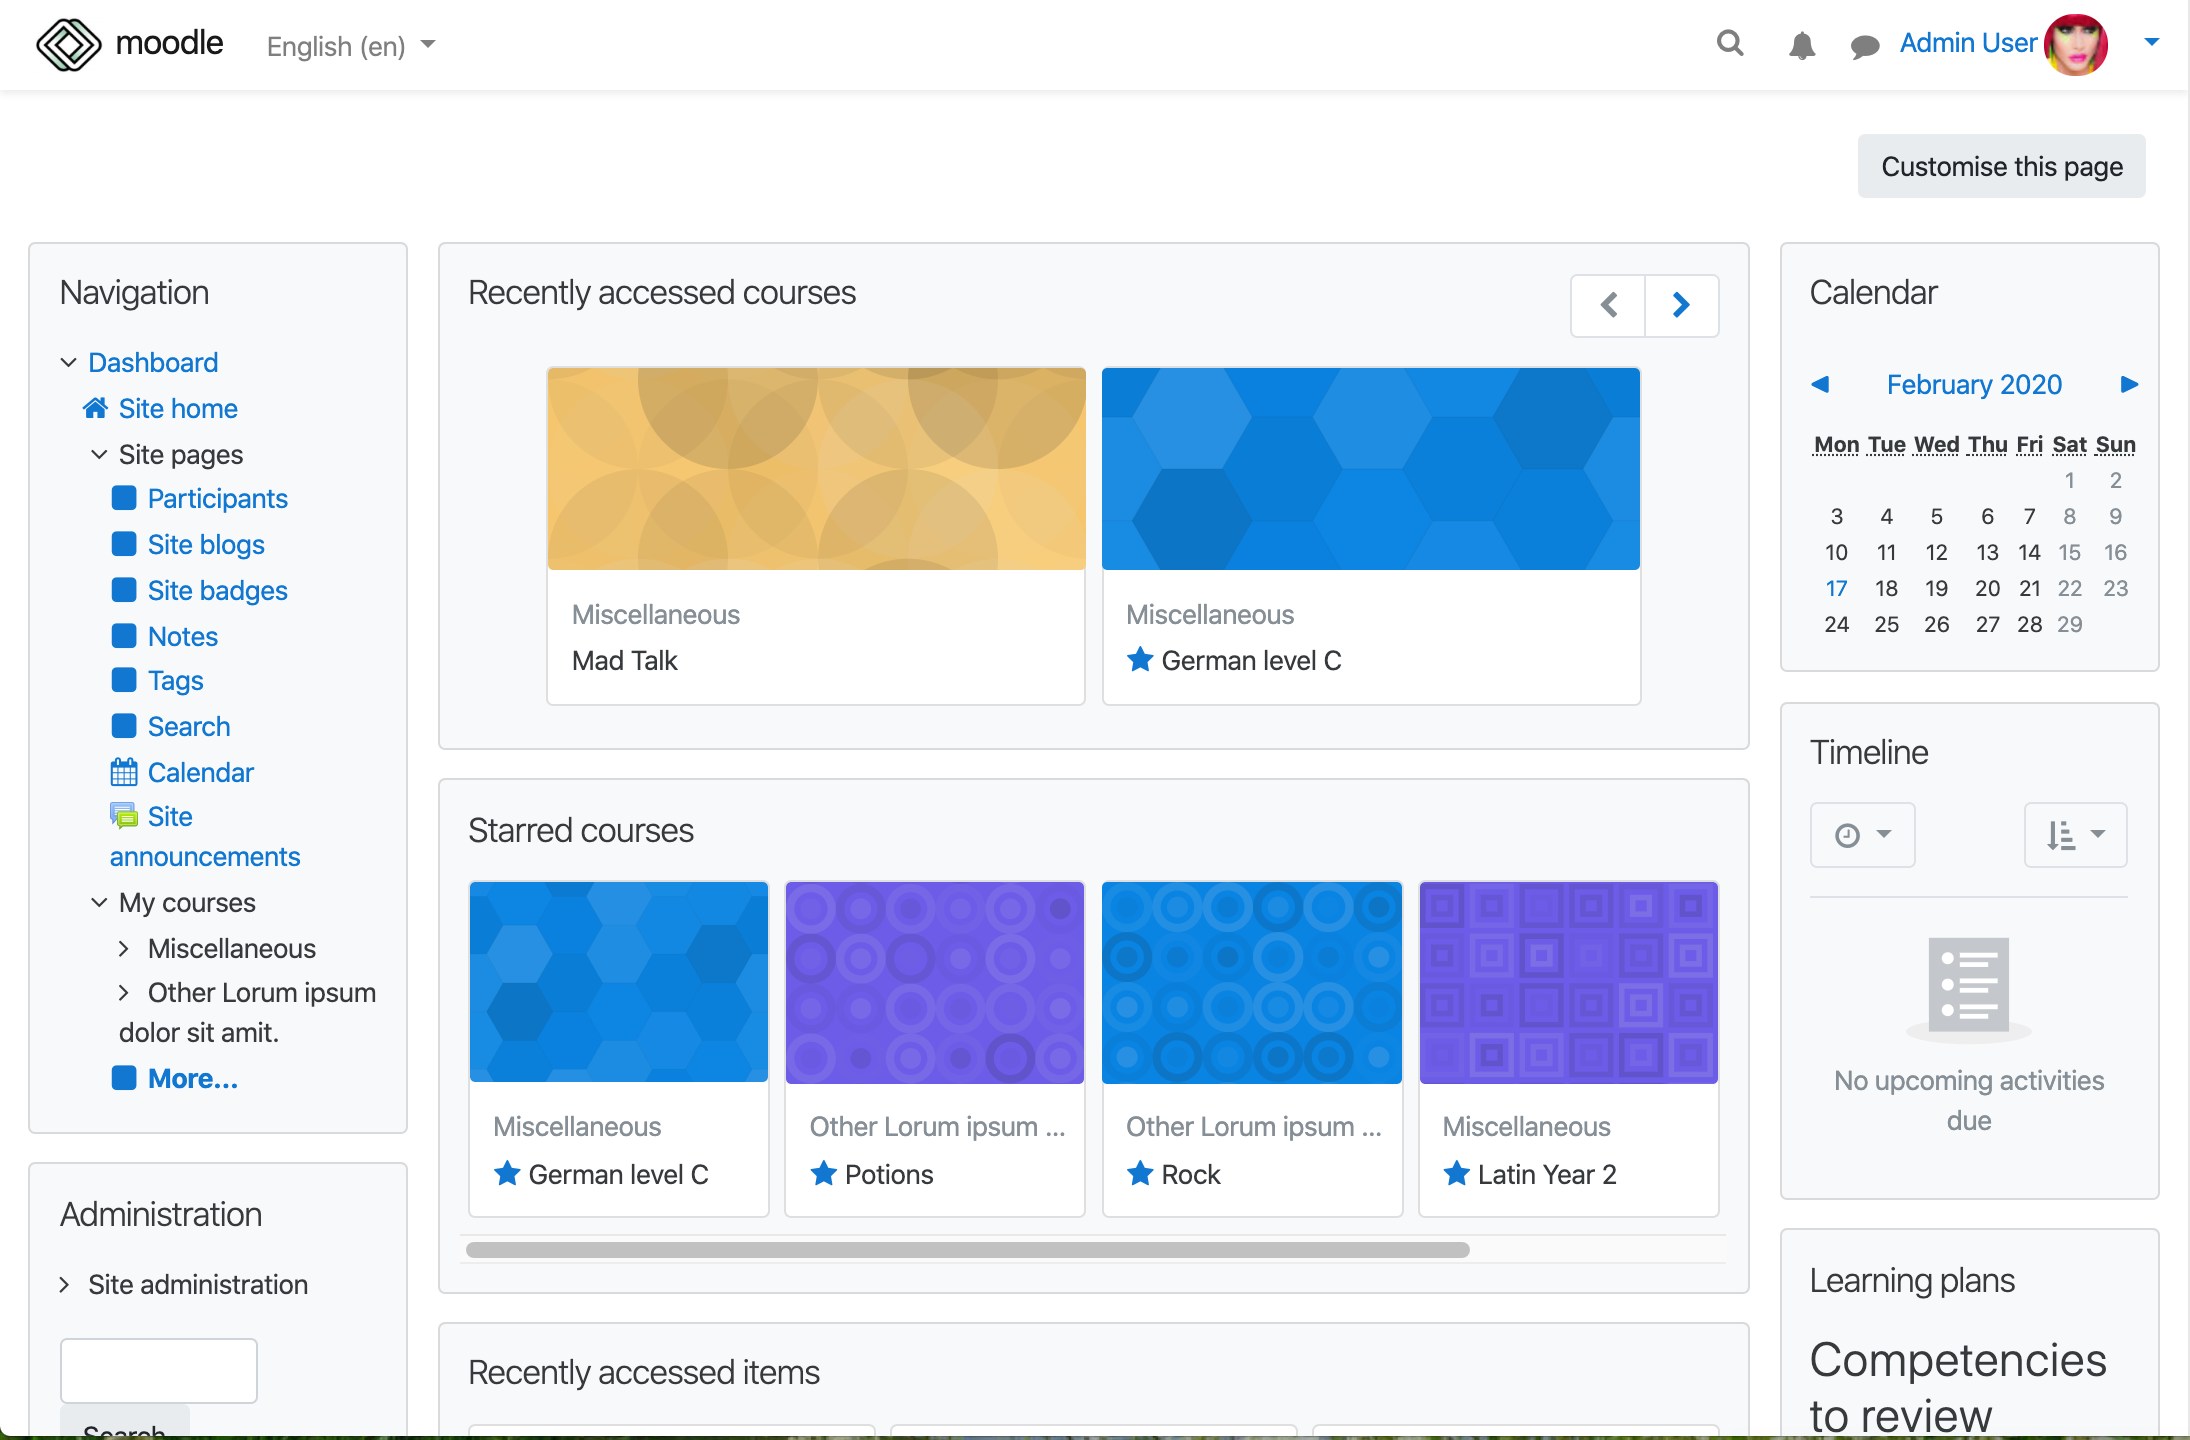This screenshot has height=1440, width=2190.
Task: Open the Latin Year 2 course title
Action: click(1547, 1174)
